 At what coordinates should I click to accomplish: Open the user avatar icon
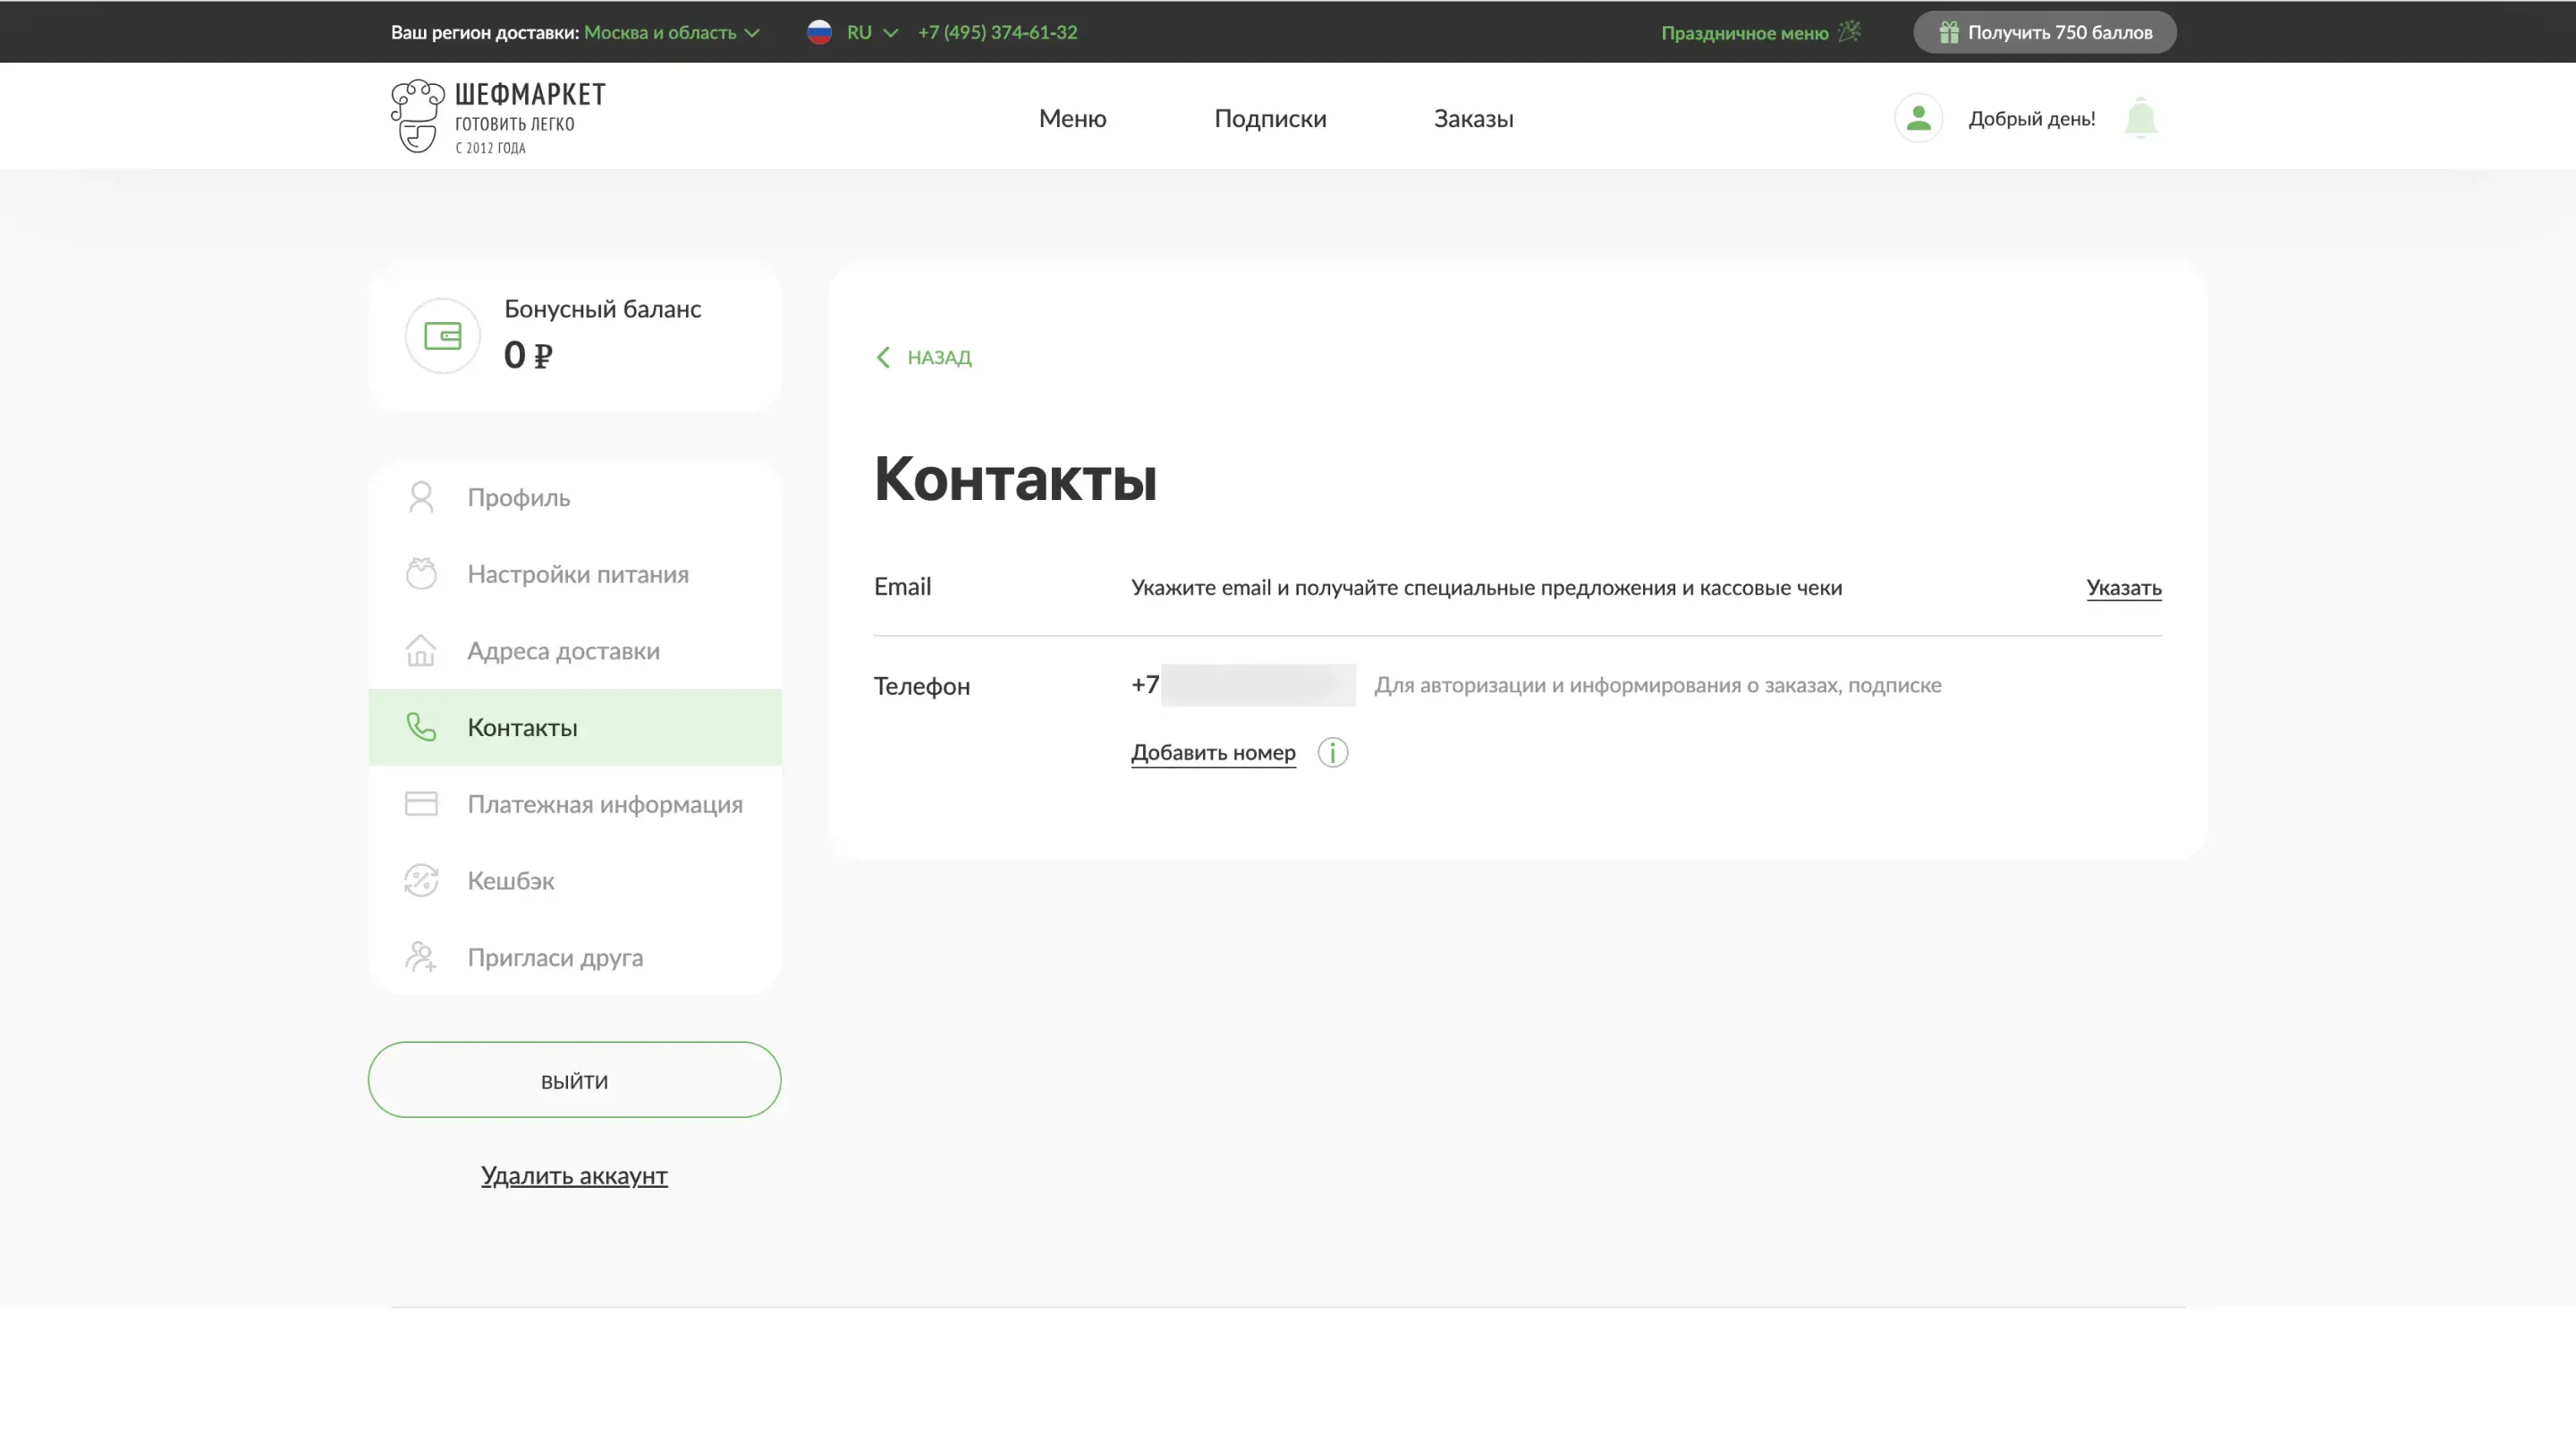pyautogui.click(x=1918, y=118)
